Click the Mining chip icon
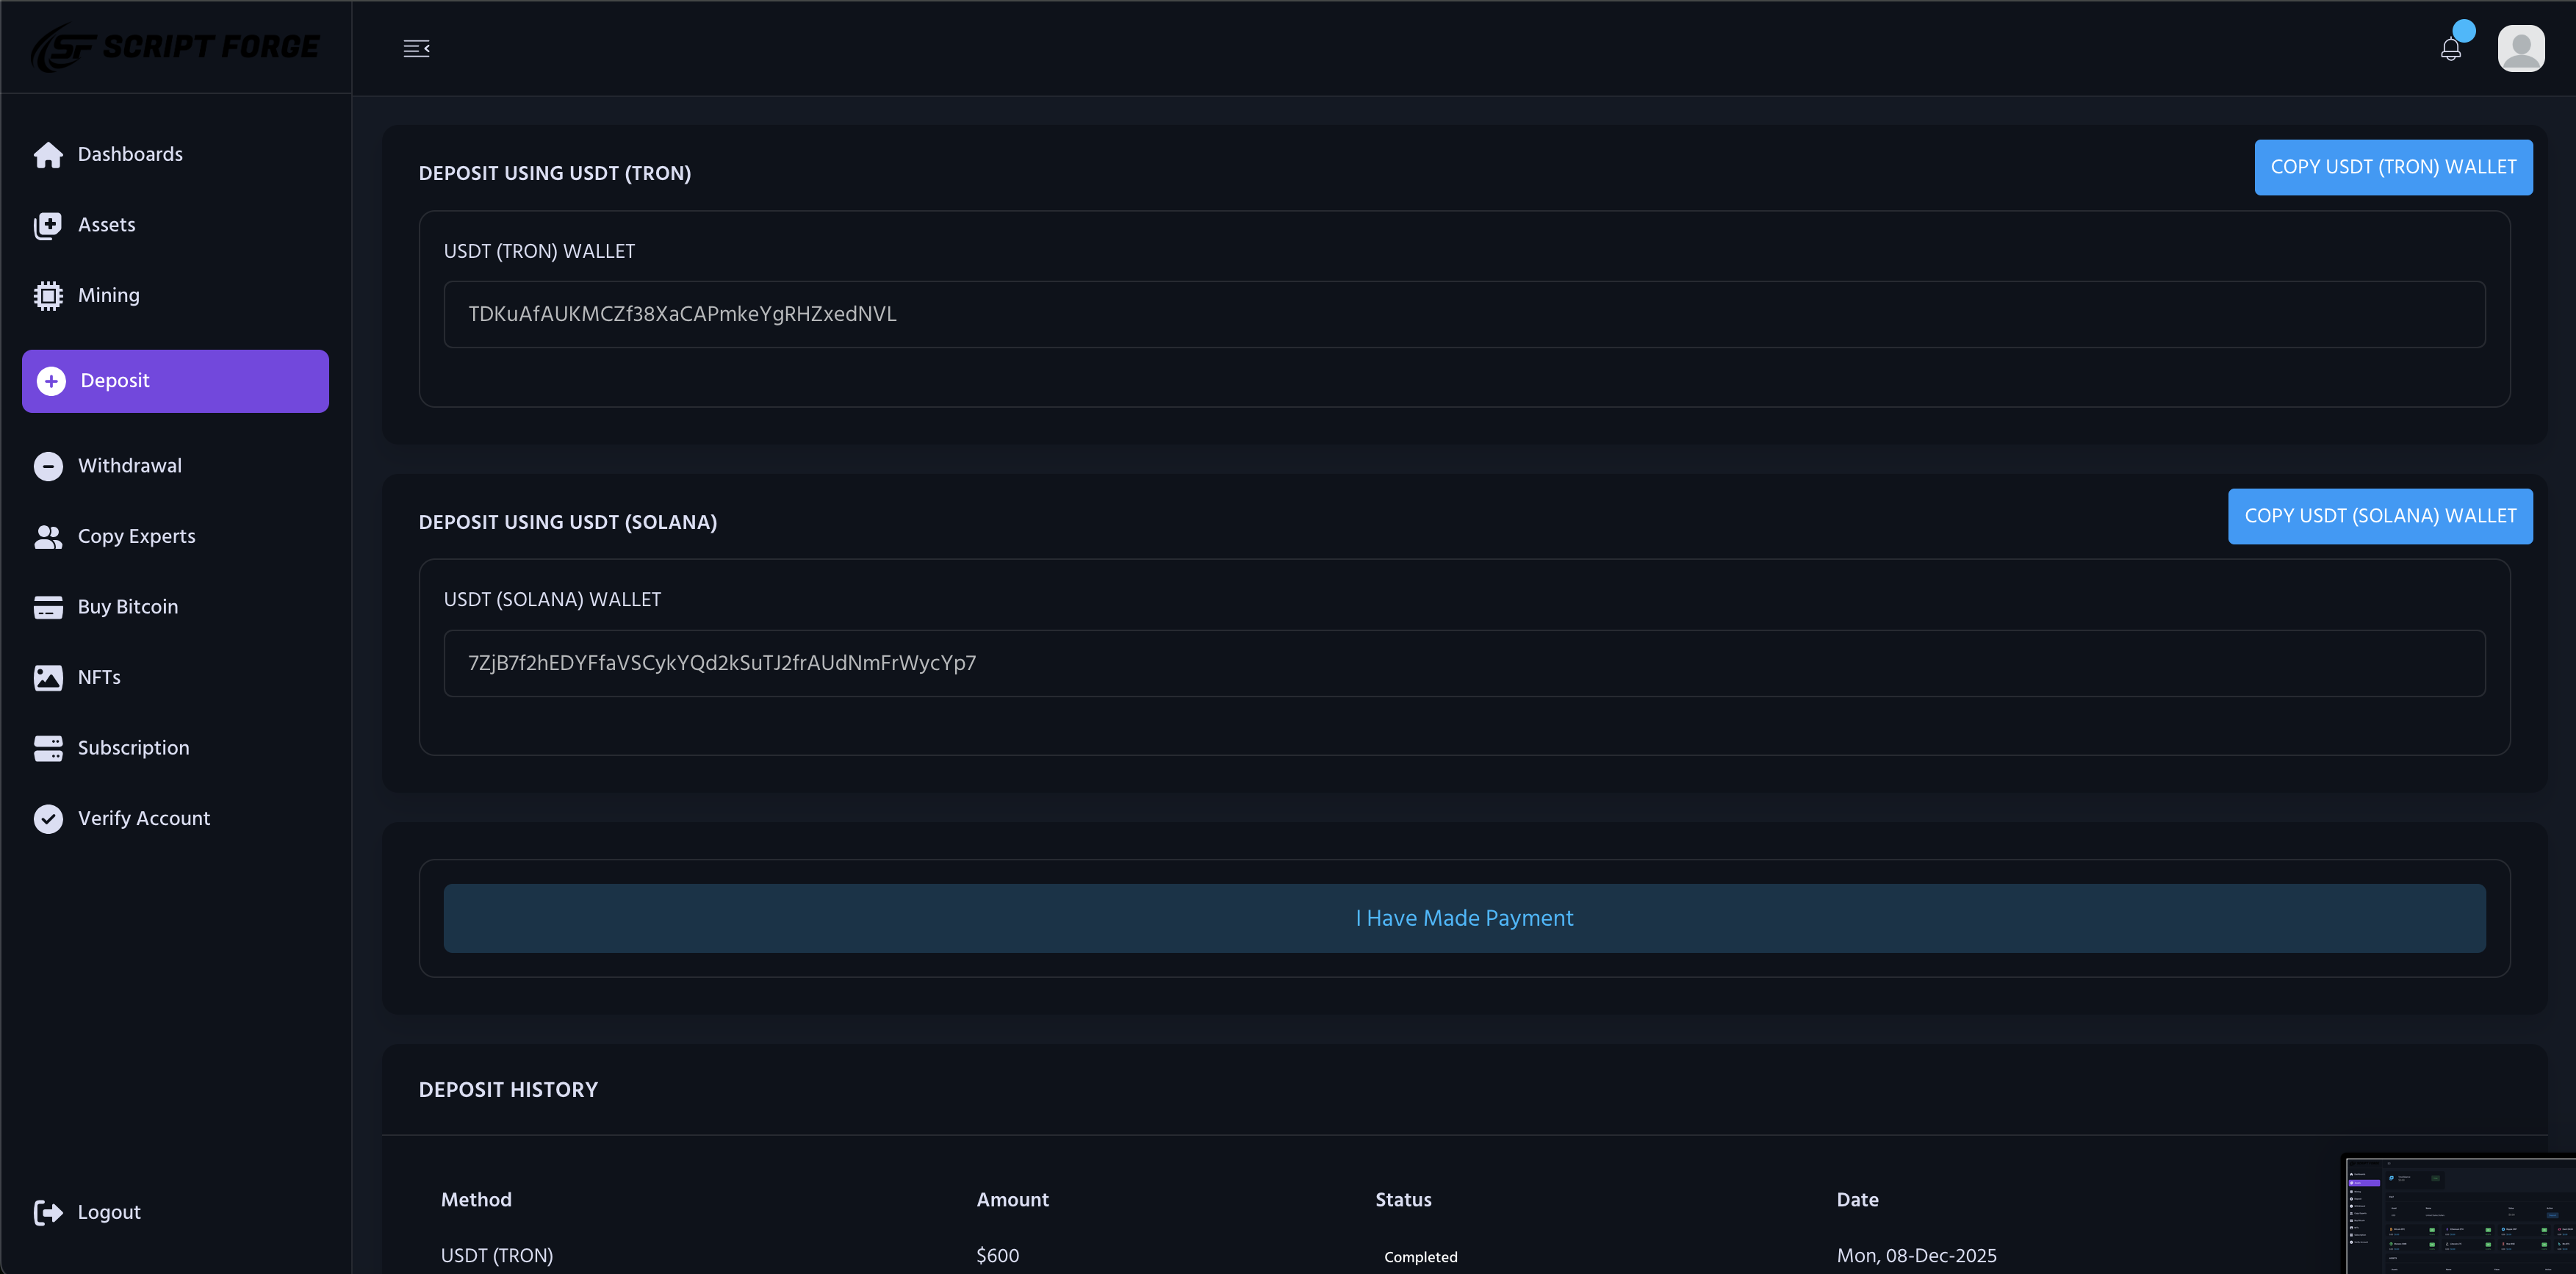Viewport: 2576px width, 1274px height. pos(47,295)
